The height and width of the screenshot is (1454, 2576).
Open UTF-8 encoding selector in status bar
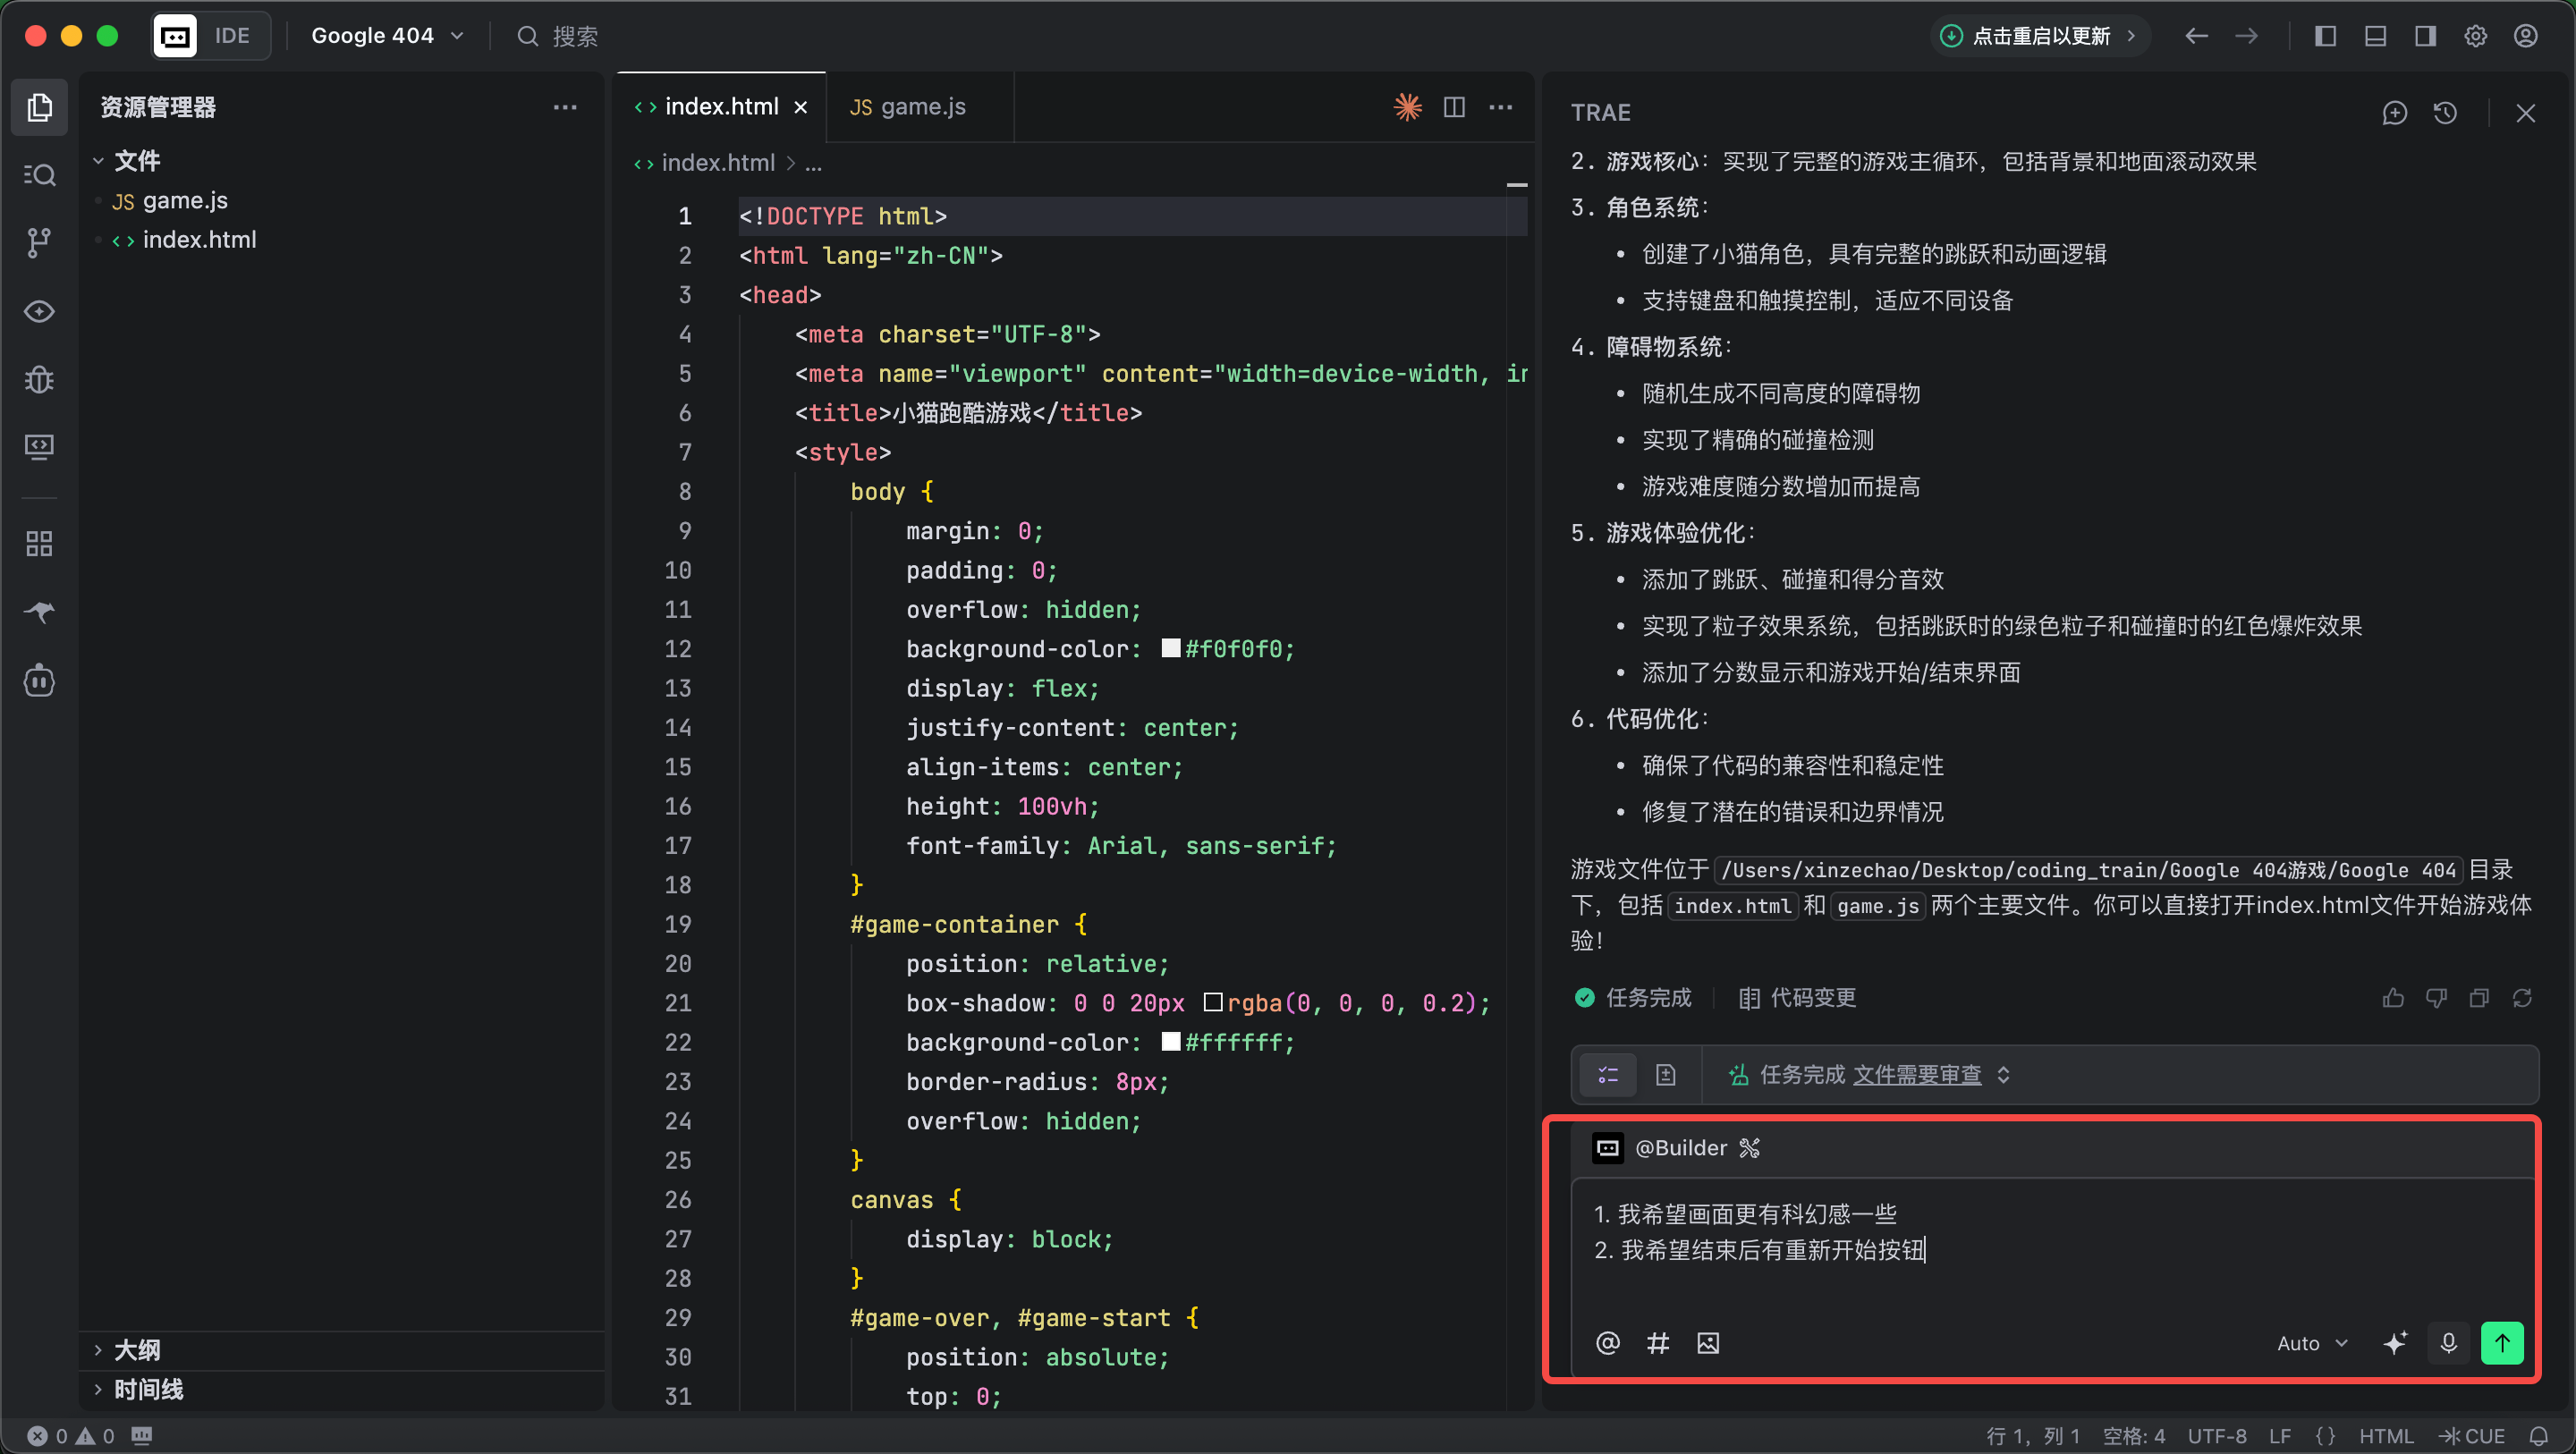[x=2216, y=1436]
